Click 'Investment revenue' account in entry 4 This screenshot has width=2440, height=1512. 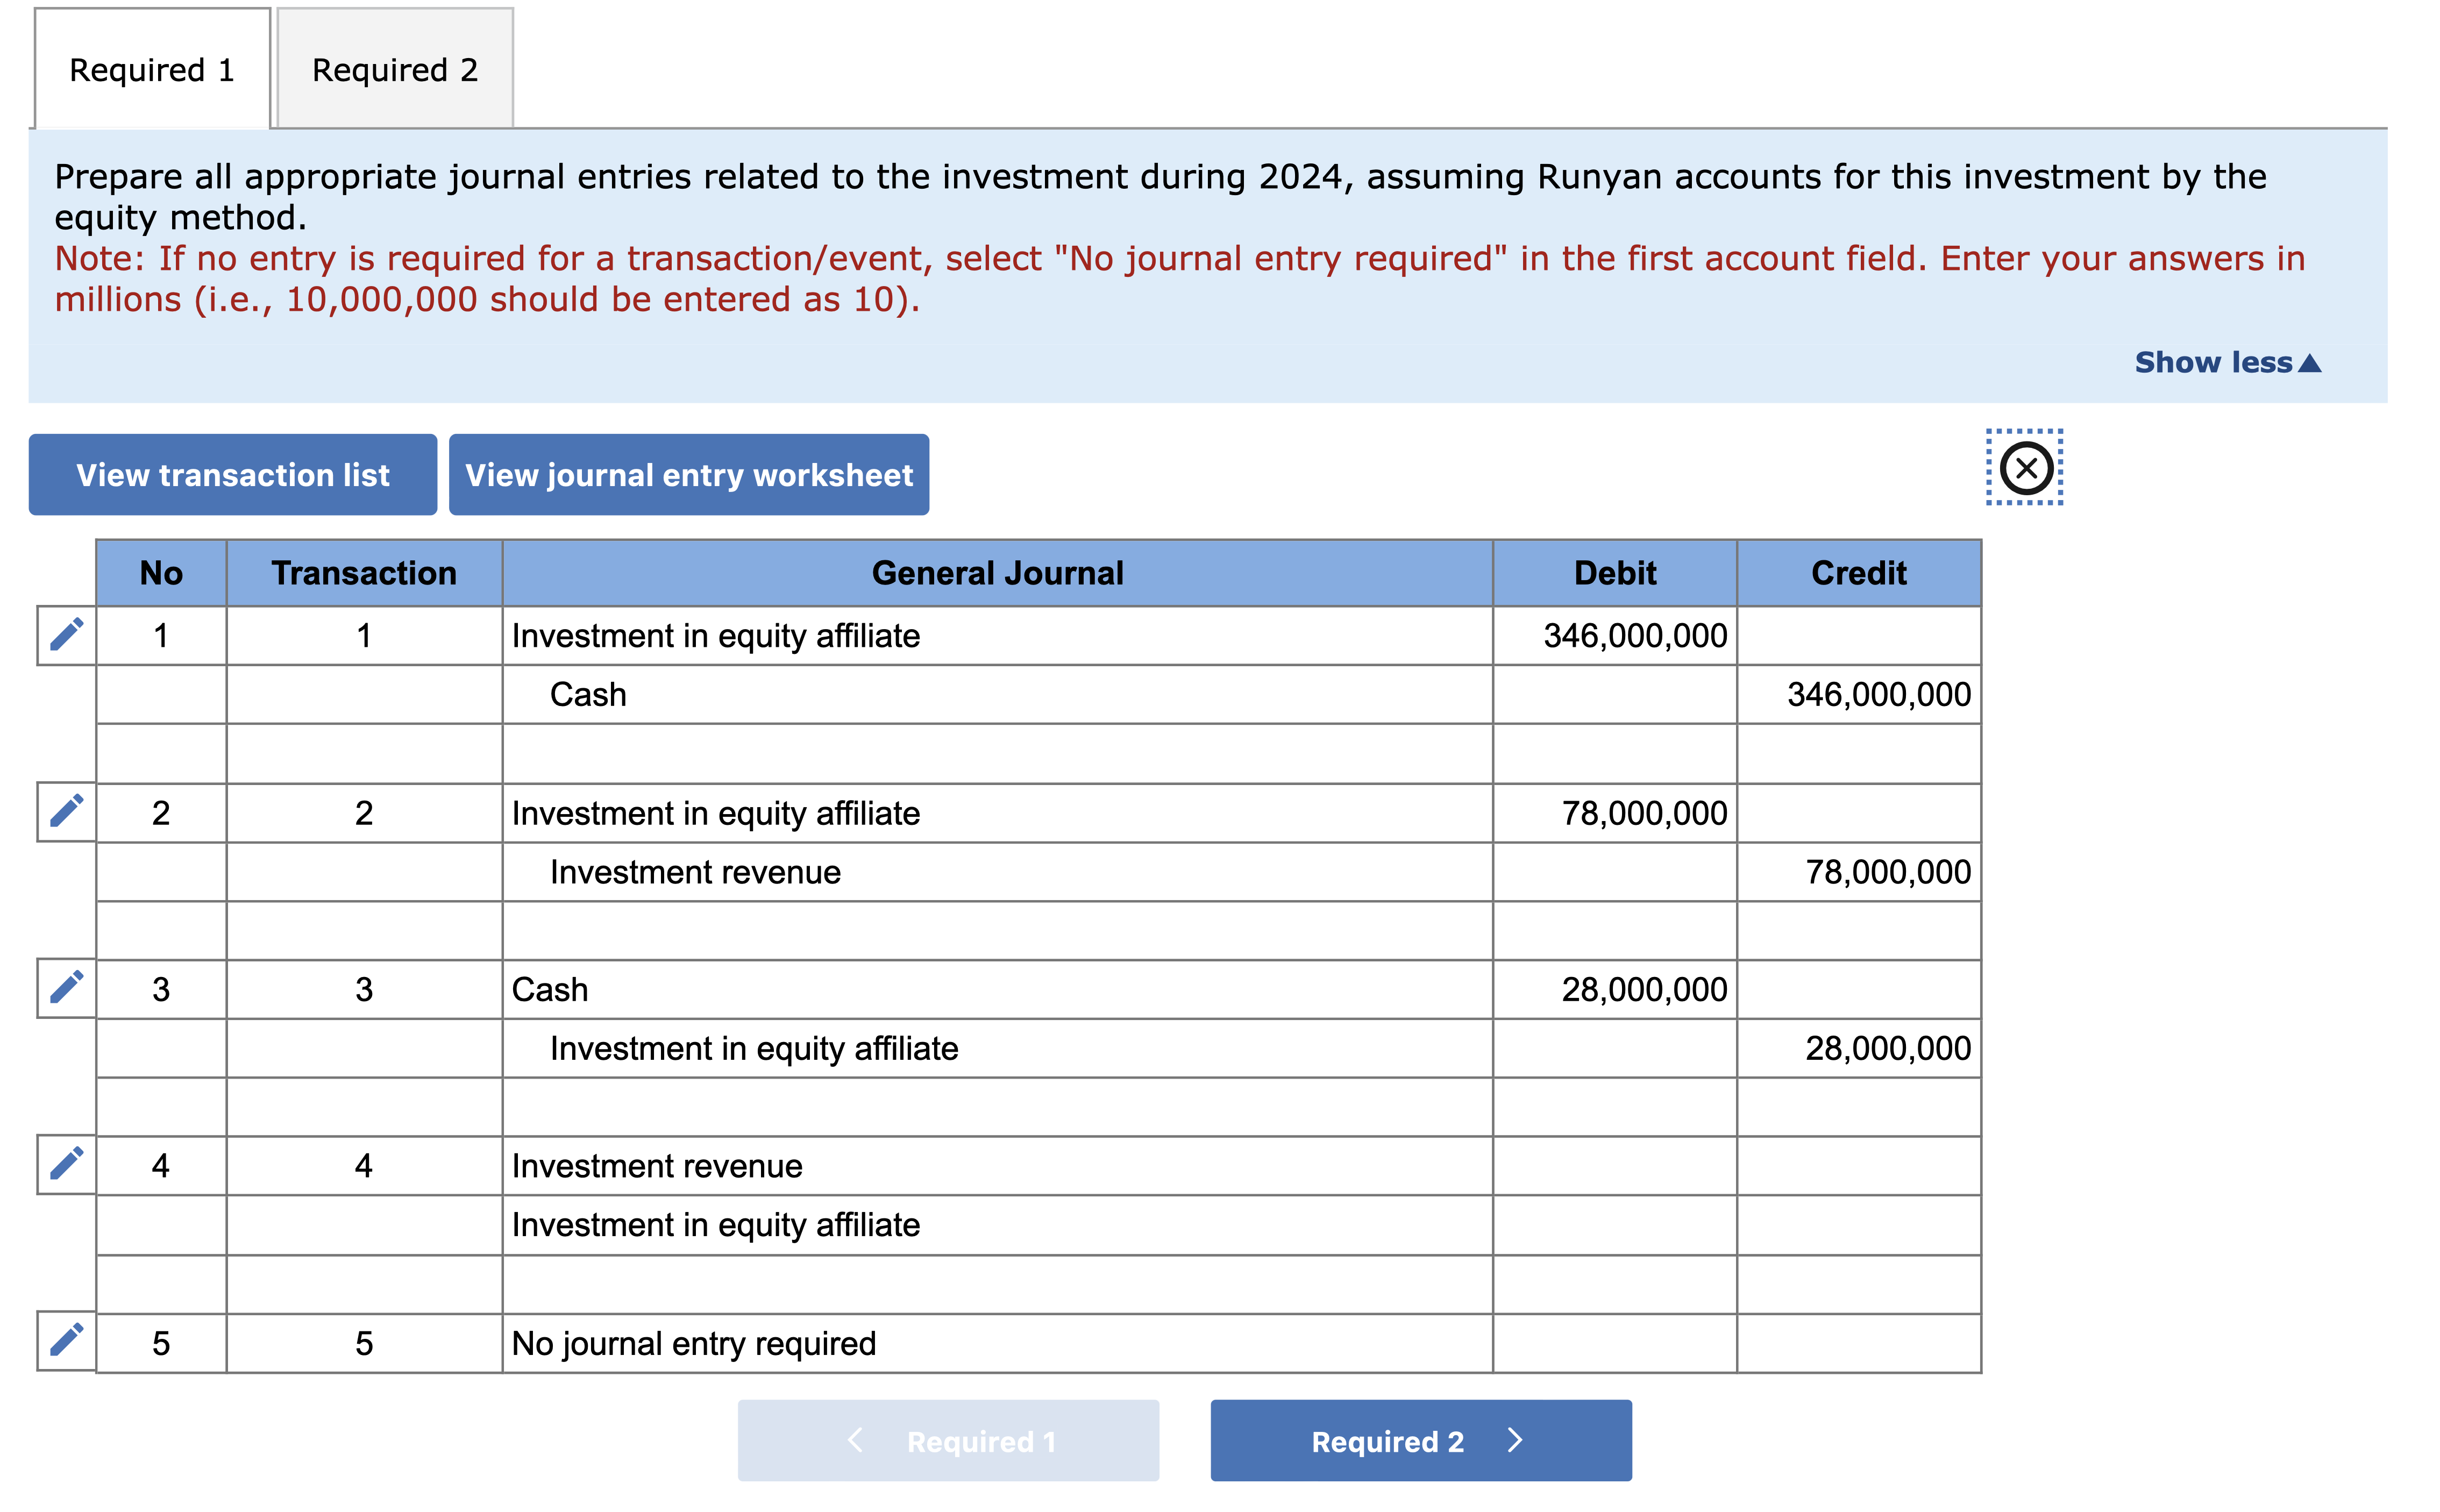coord(997,1166)
